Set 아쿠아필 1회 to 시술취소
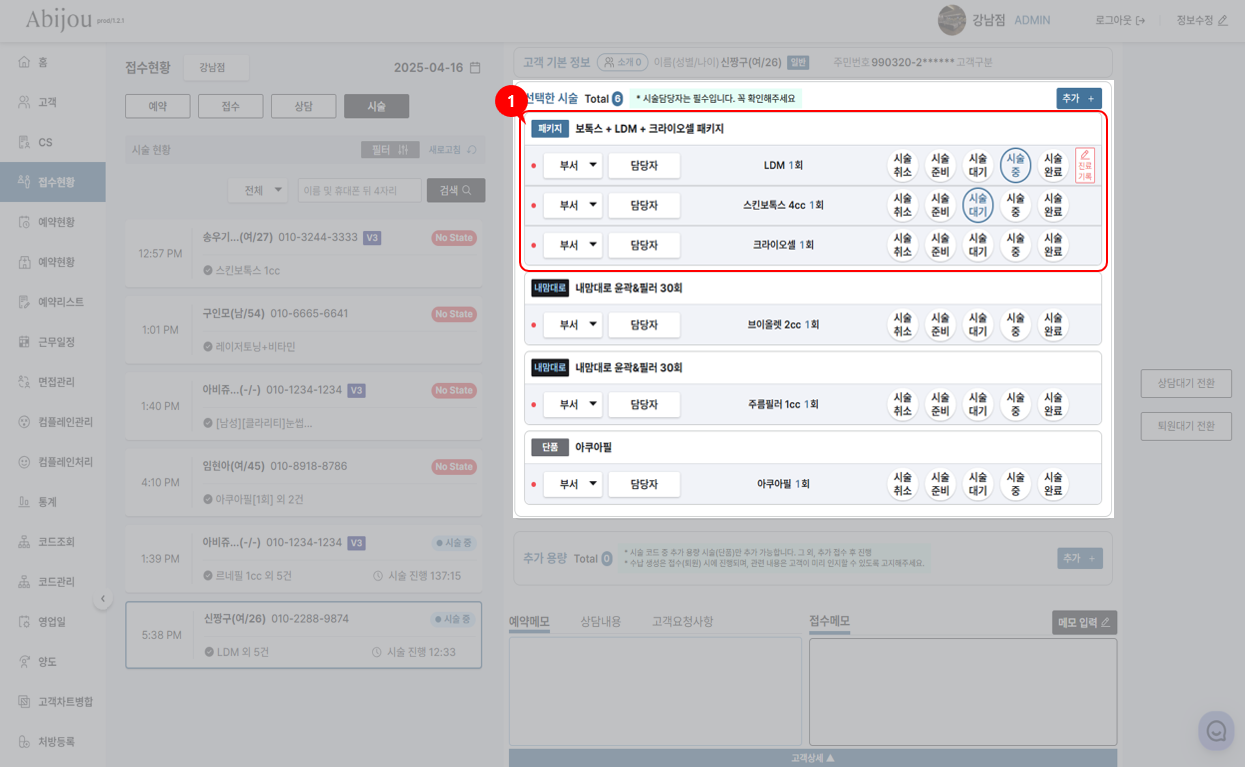Screen dimensions: 1245x767 [903, 484]
